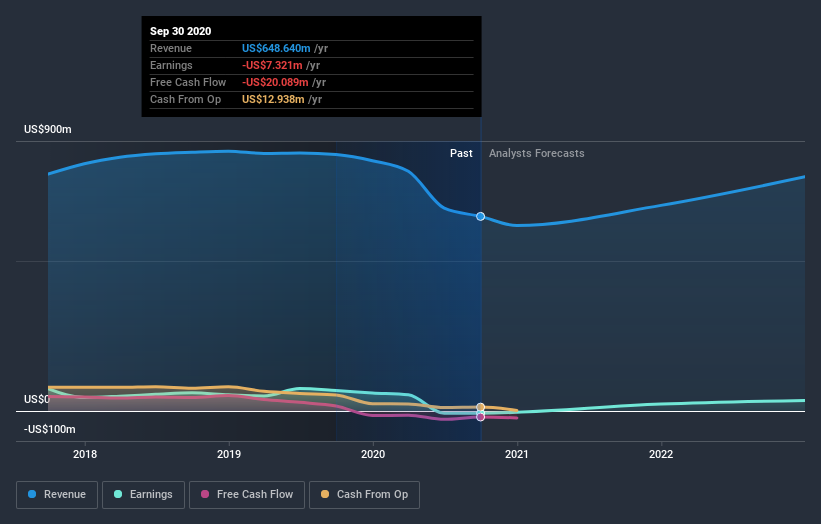The height and width of the screenshot is (524, 821).
Task: Click the orange Cash From Op data point
Action: 481,407
